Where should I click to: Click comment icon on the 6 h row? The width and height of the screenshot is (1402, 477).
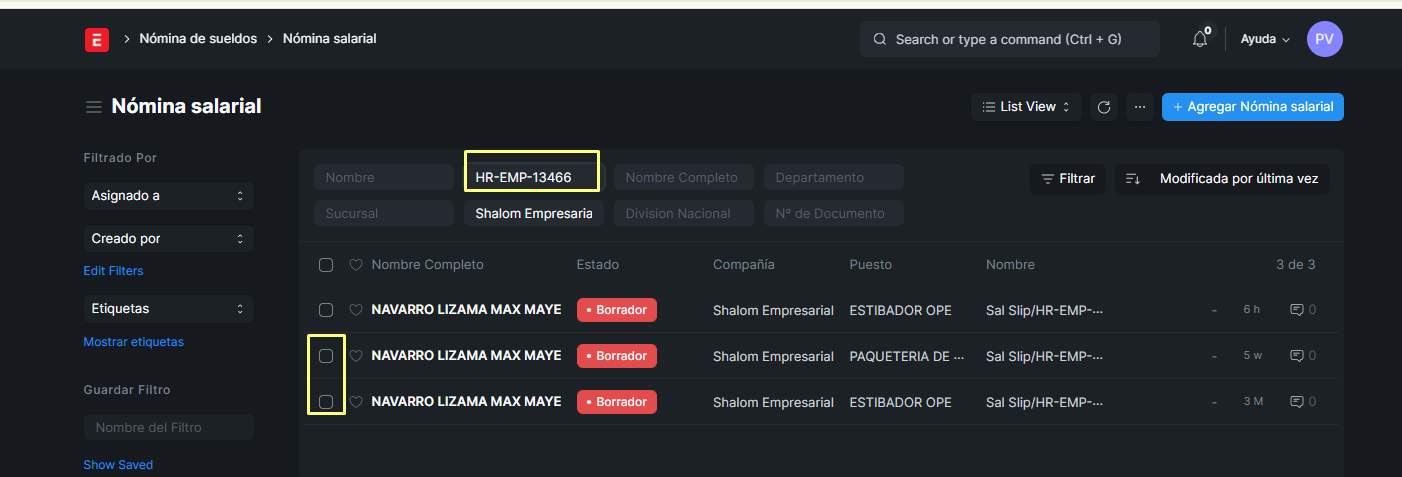[1297, 310]
